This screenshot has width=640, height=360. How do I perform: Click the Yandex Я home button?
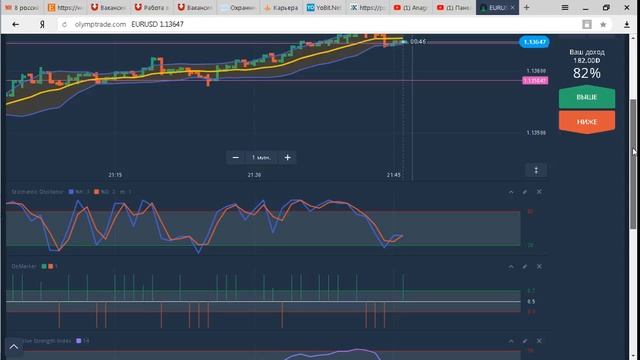(x=42, y=24)
